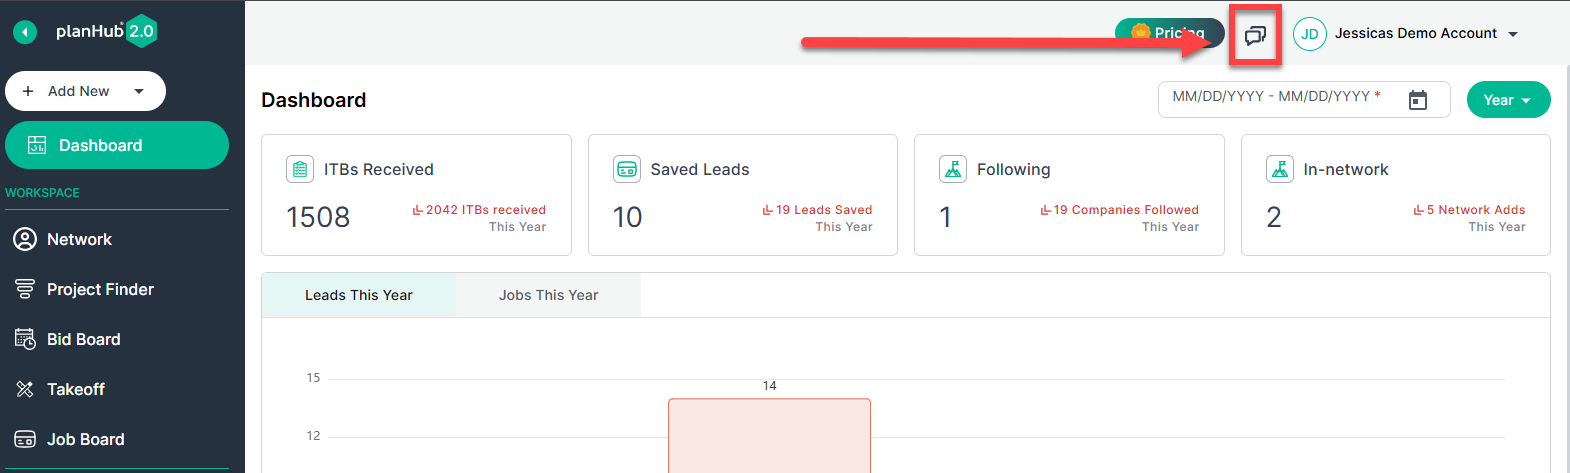The image size is (1570, 473).
Task: Open the Year period dropdown
Action: 1508,100
